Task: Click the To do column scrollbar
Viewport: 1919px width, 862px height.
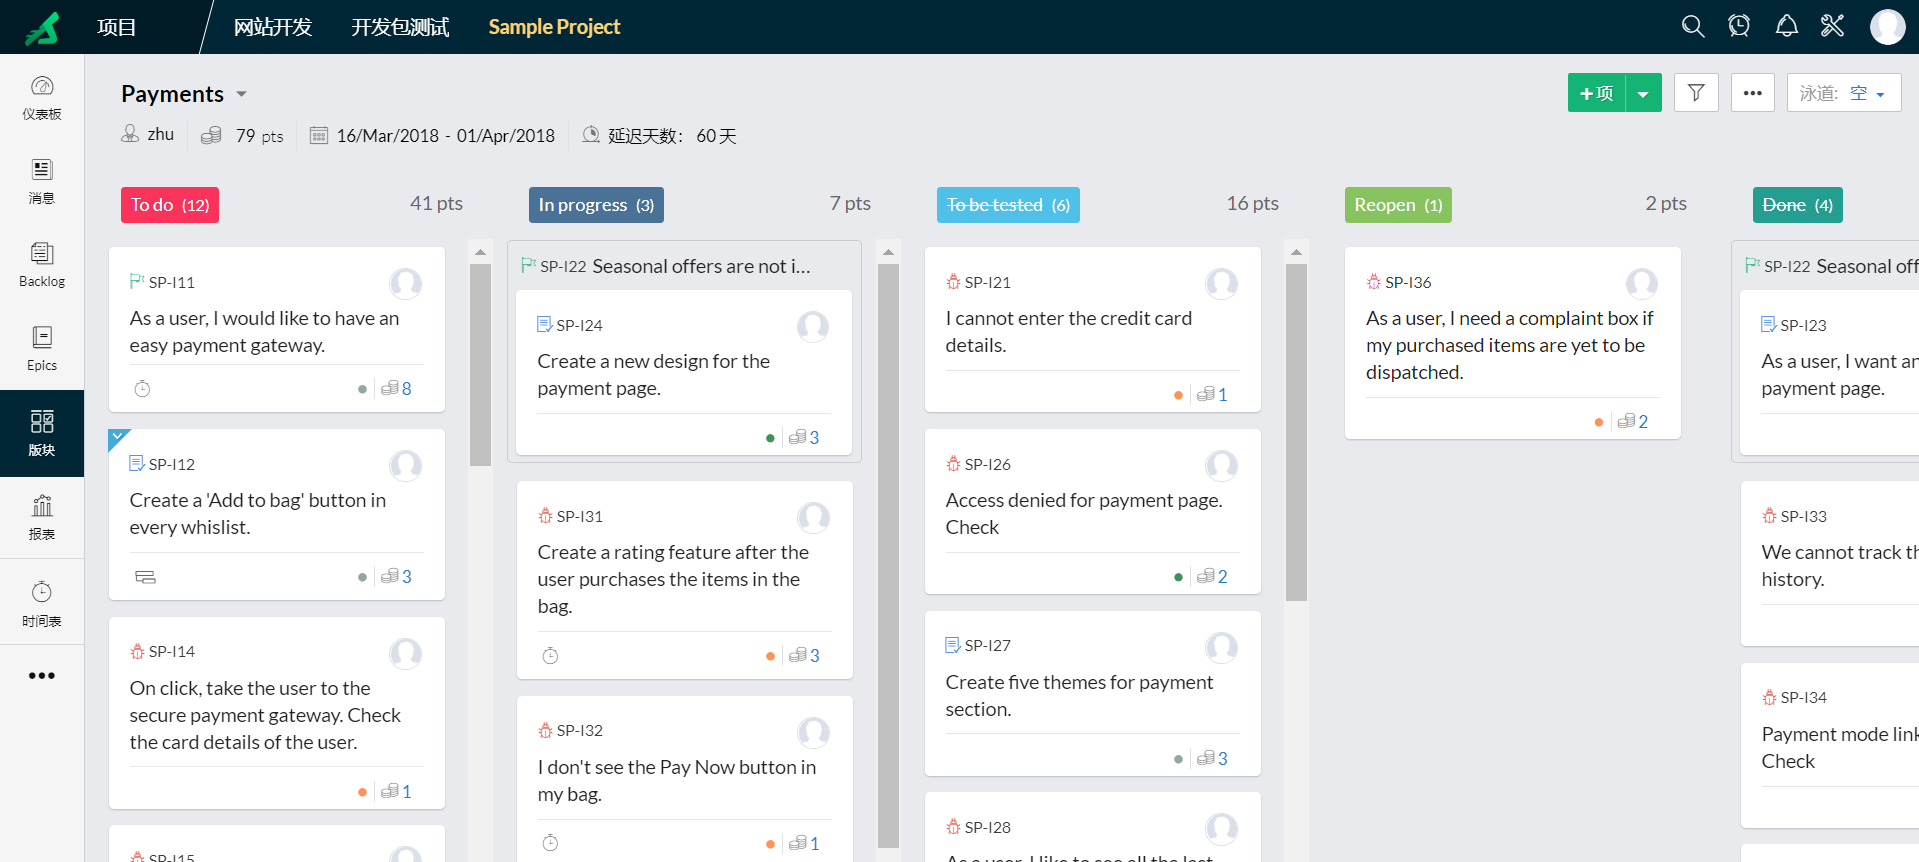Action: (x=480, y=365)
